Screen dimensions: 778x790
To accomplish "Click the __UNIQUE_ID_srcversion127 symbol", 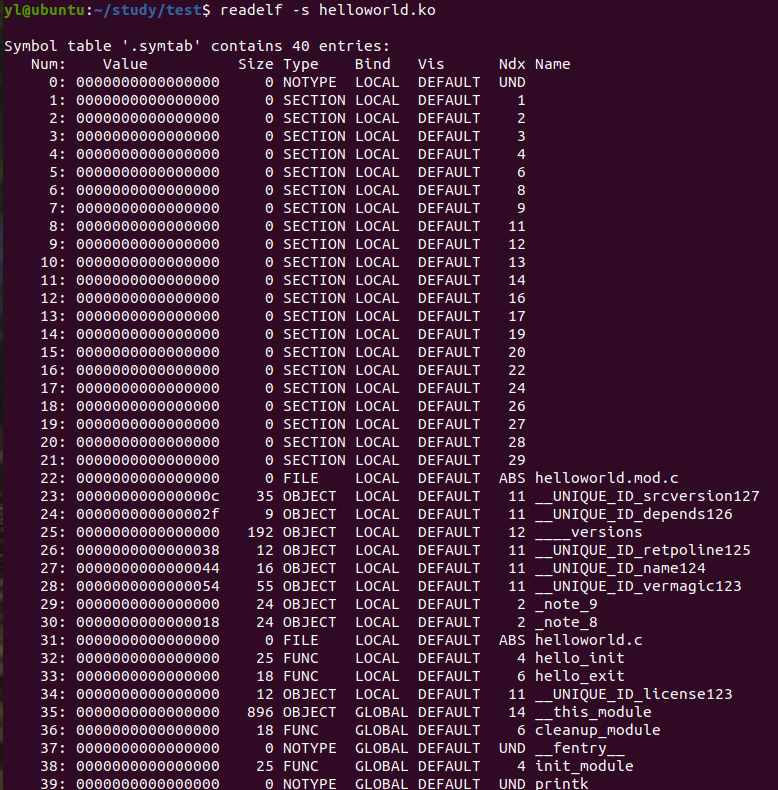I will pos(647,496).
